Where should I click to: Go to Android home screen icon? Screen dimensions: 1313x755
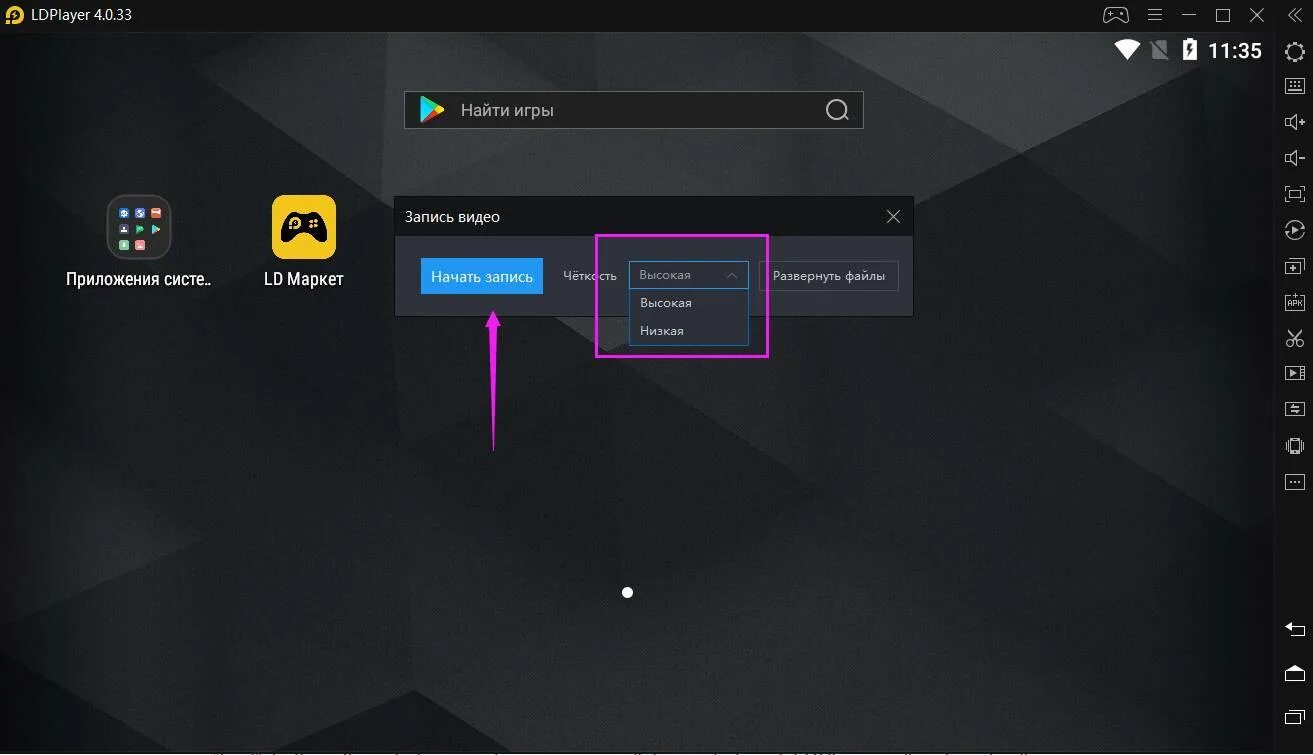click(x=1295, y=672)
